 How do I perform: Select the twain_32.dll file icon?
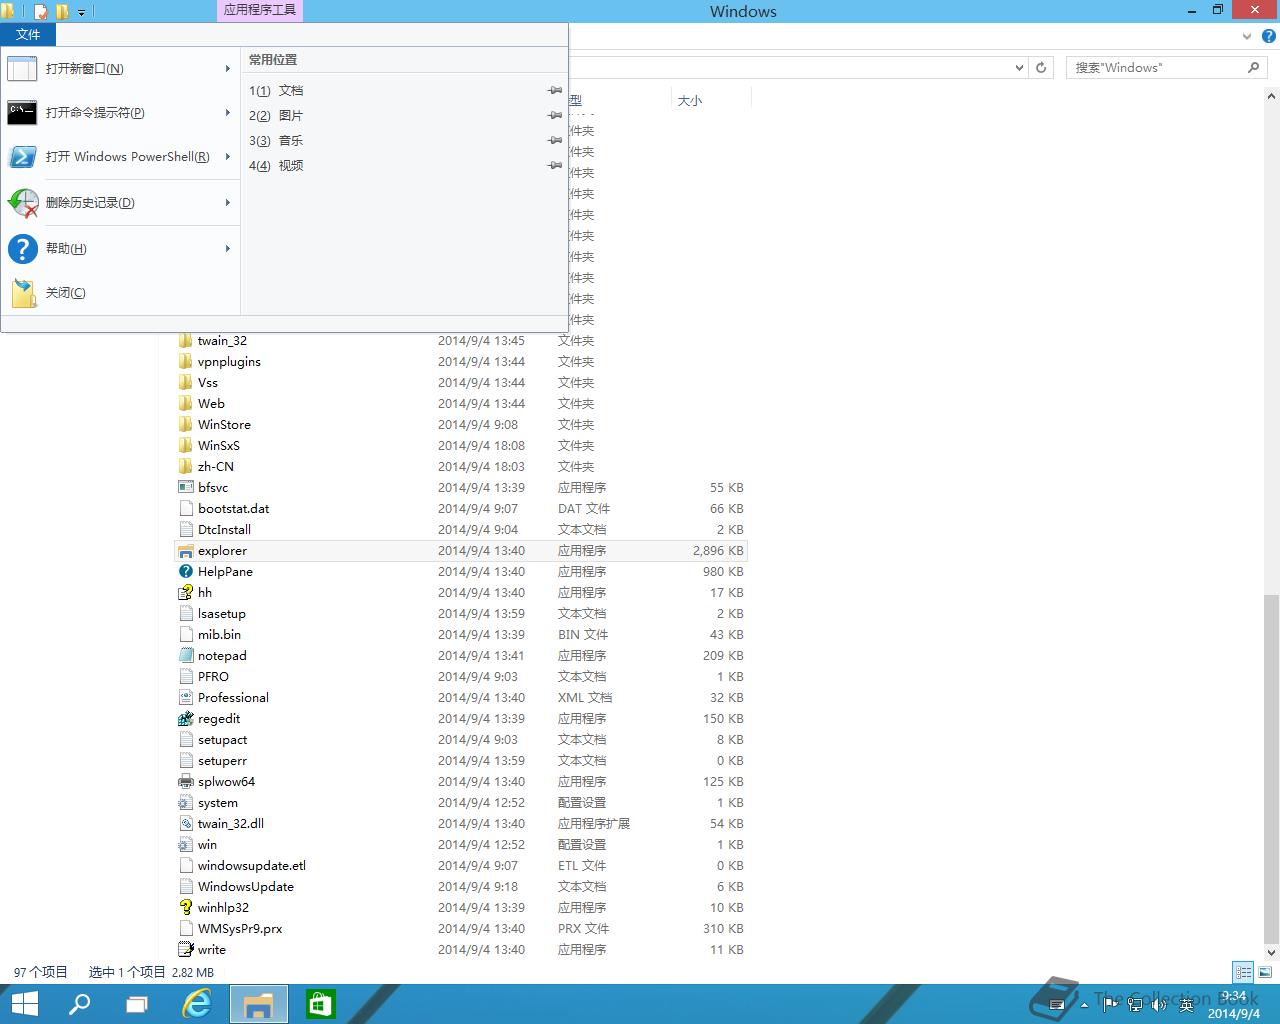click(185, 824)
